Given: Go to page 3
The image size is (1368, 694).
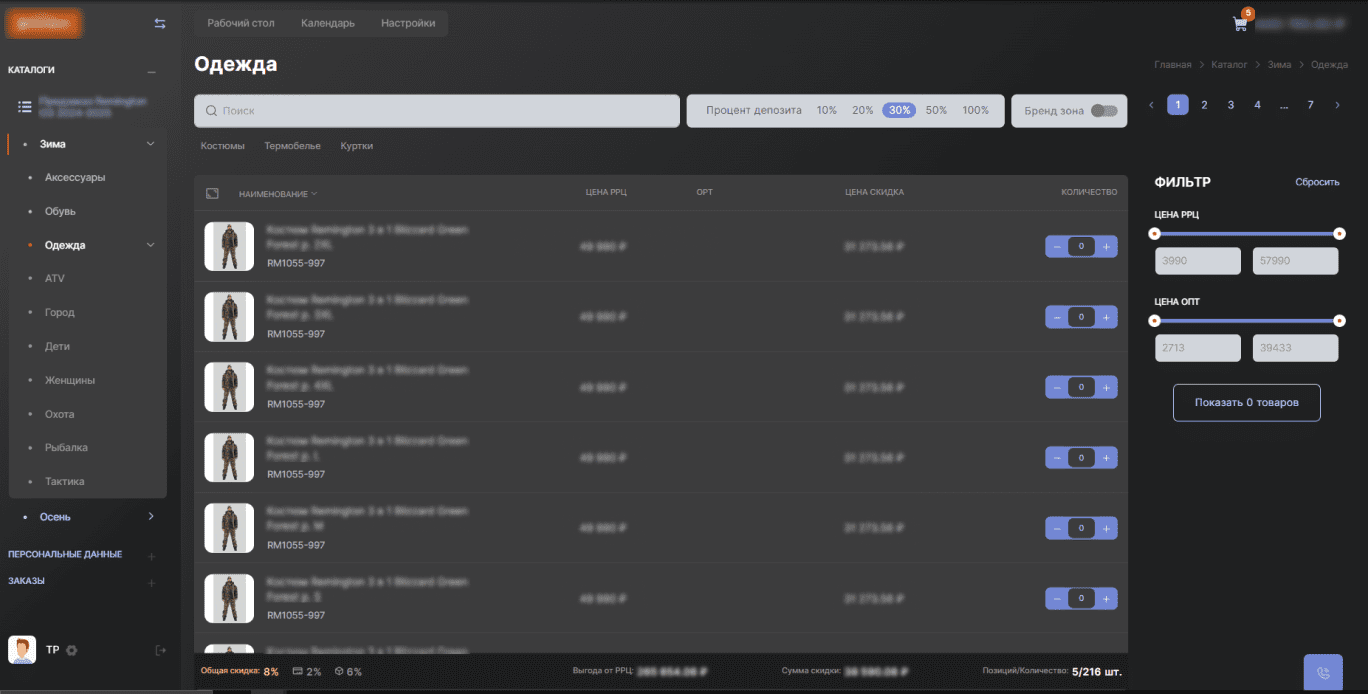Looking at the screenshot, I should (x=1231, y=105).
